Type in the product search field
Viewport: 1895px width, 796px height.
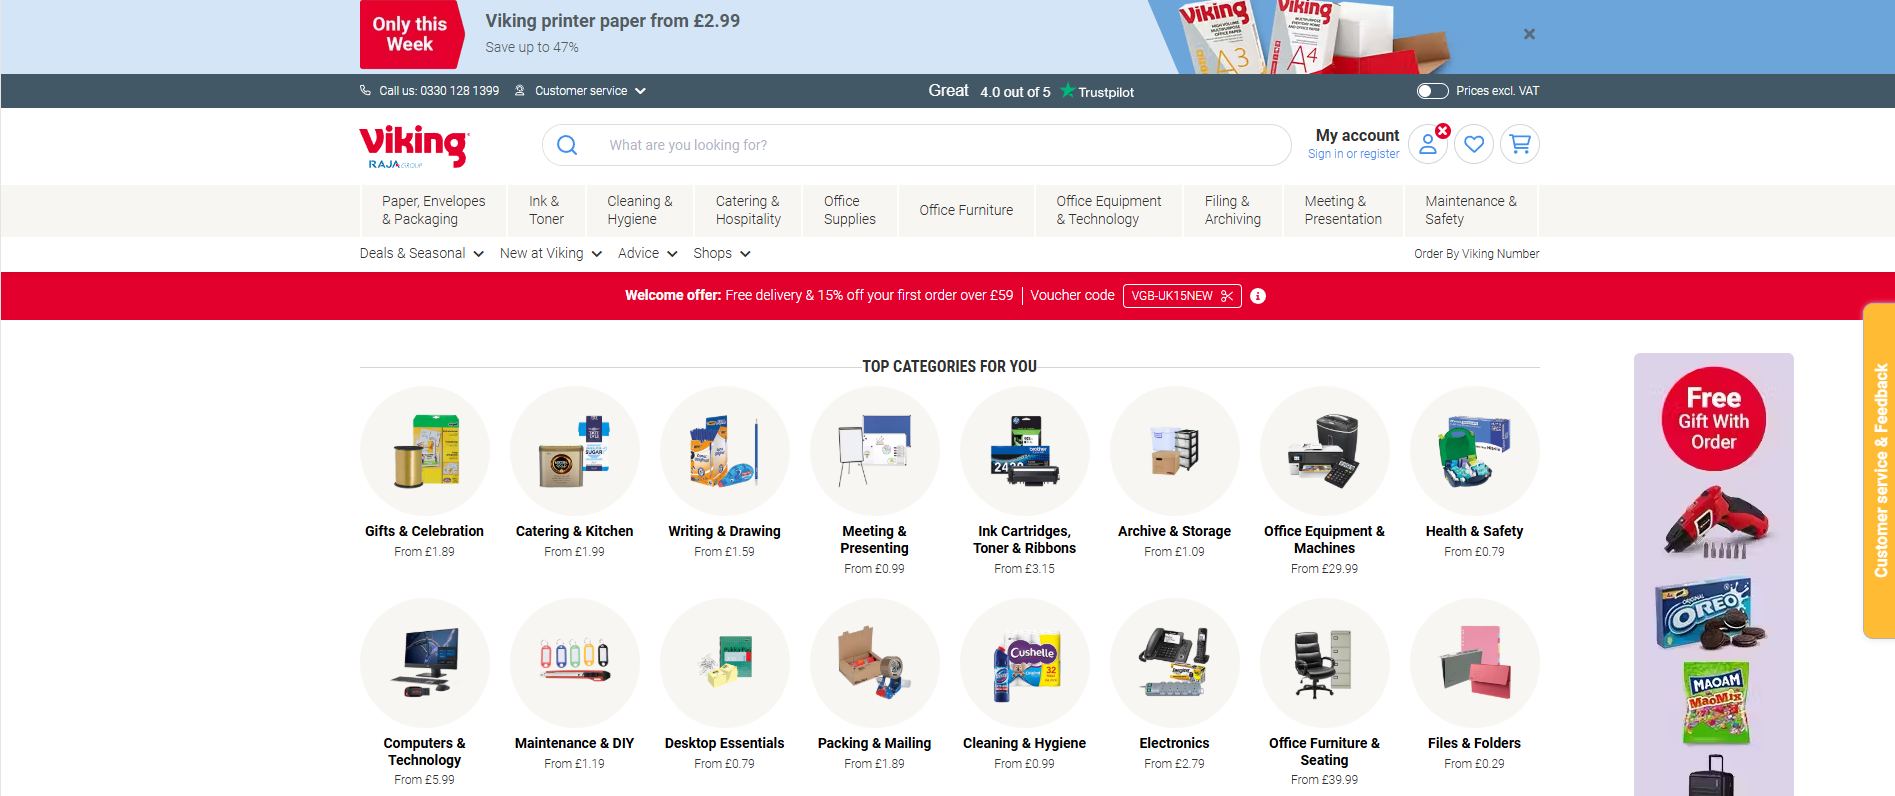[930, 145]
